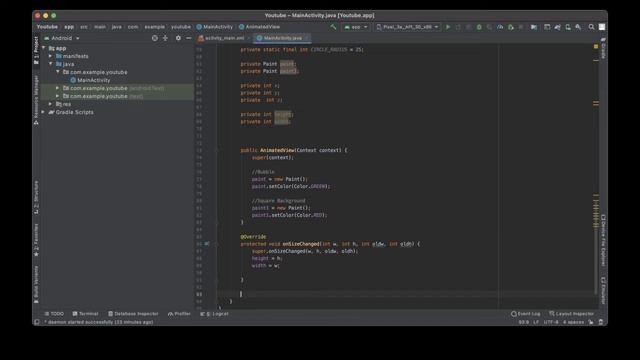The width and height of the screenshot is (640, 360).
Task: Open the Event Log
Action: 526,314
